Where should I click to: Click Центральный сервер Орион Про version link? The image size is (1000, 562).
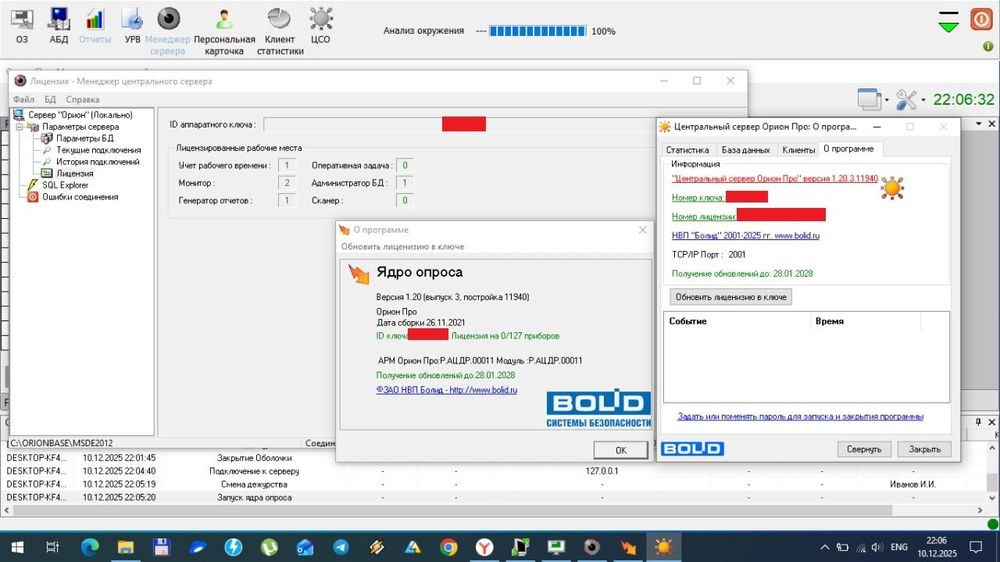774,179
